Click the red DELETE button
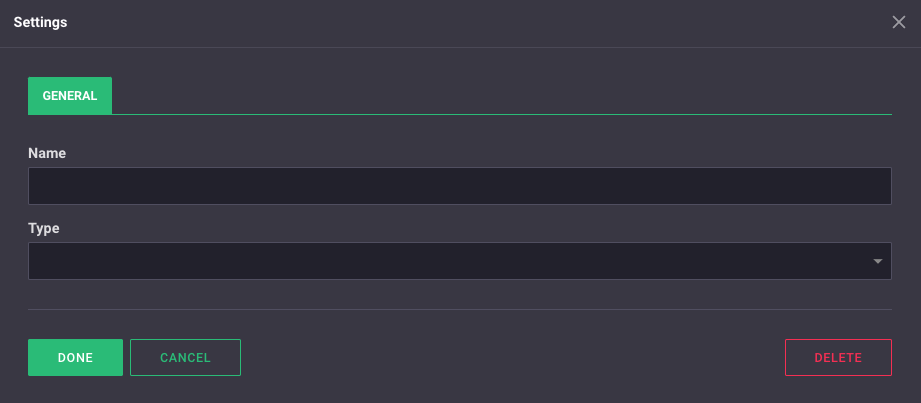This screenshot has height=403, width=921. point(838,358)
